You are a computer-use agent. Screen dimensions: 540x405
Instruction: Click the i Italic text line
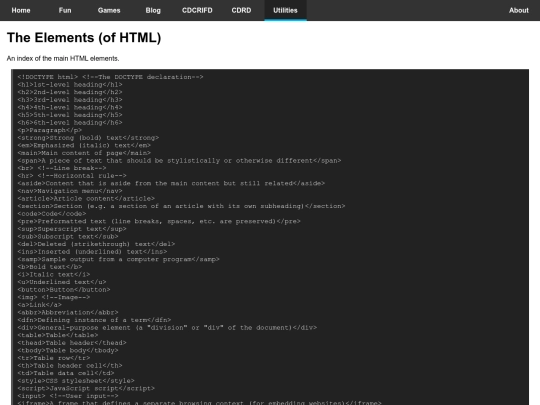pyautogui.click(x=54, y=274)
